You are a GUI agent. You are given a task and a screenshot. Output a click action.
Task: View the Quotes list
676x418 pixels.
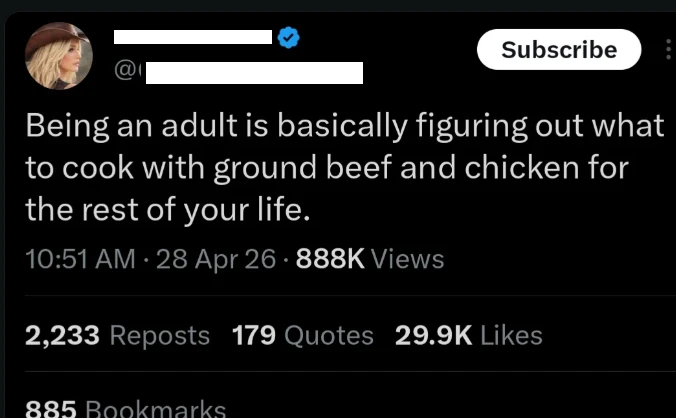(329, 335)
